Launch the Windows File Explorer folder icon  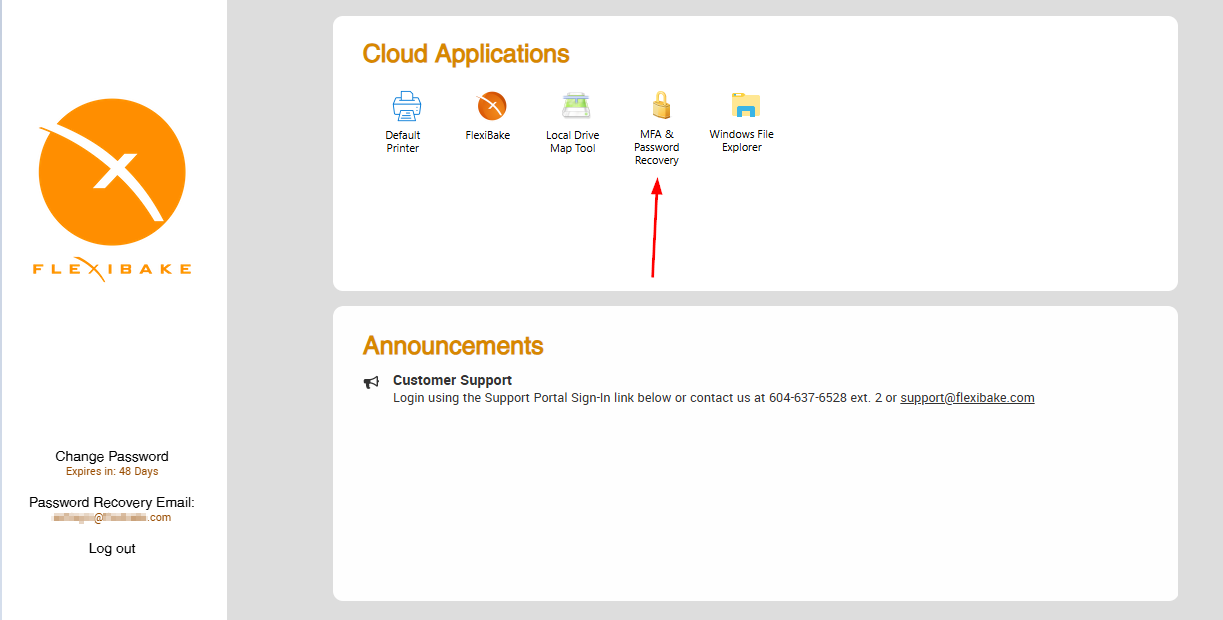pyautogui.click(x=745, y=105)
